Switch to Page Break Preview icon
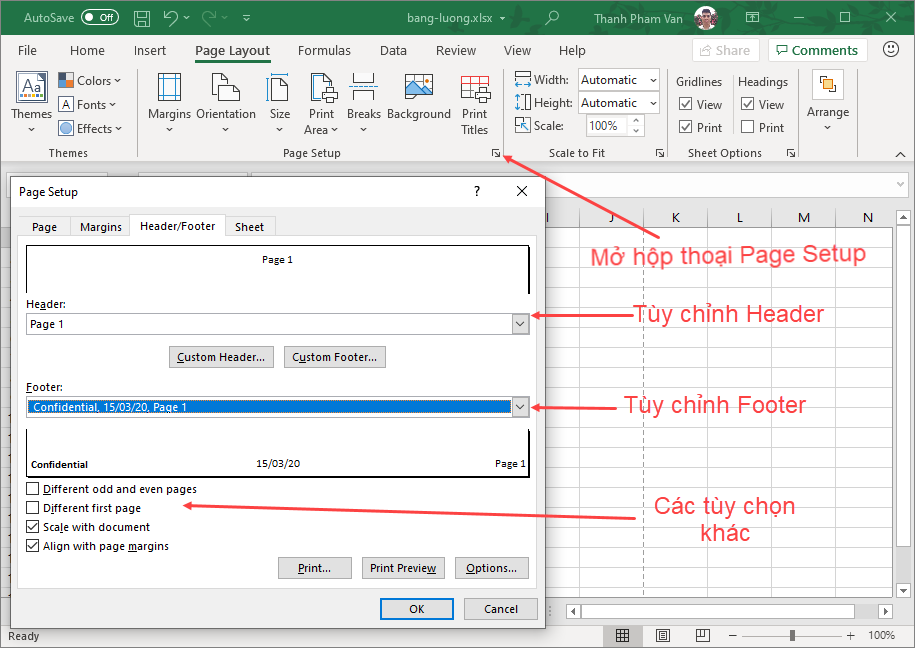The image size is (915, 648). coord(703,635)
